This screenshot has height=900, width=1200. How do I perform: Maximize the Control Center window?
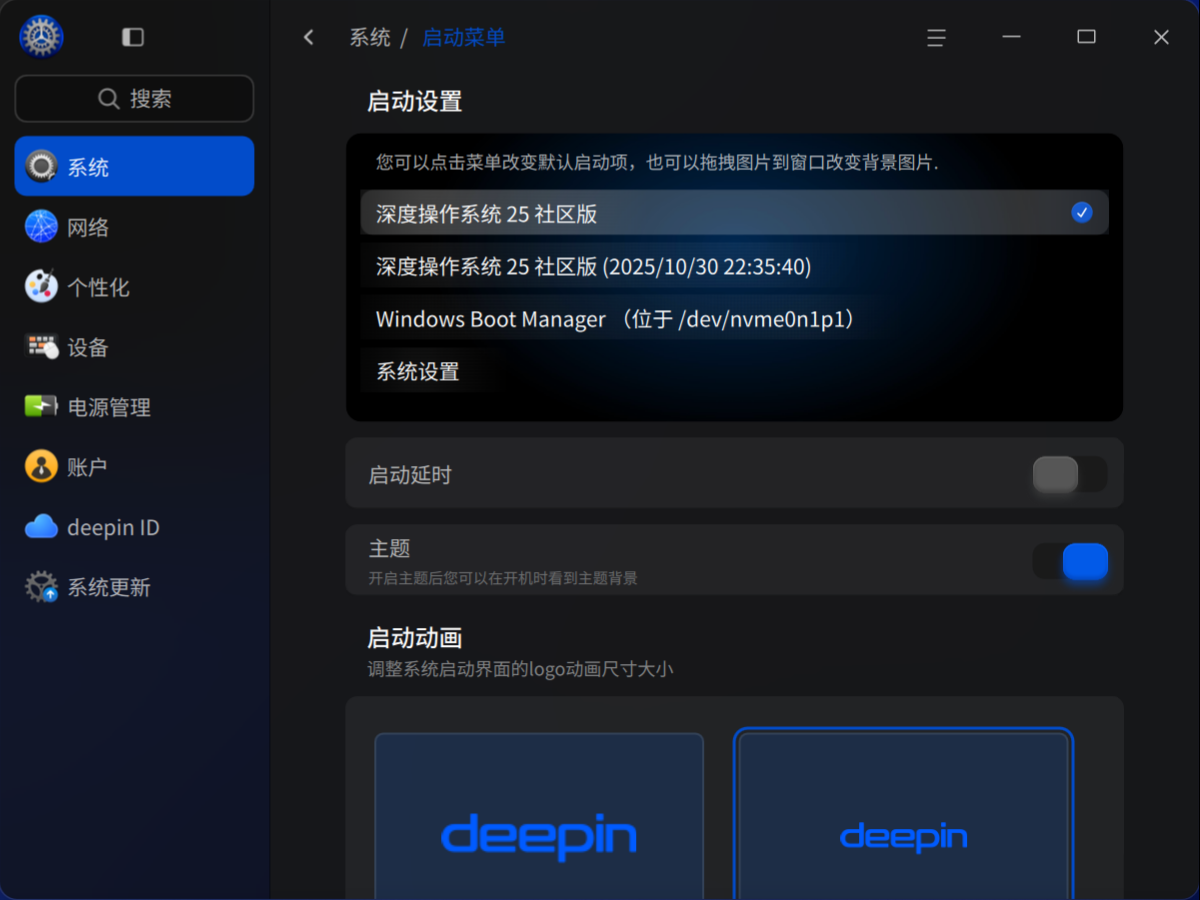(1086, 37)
